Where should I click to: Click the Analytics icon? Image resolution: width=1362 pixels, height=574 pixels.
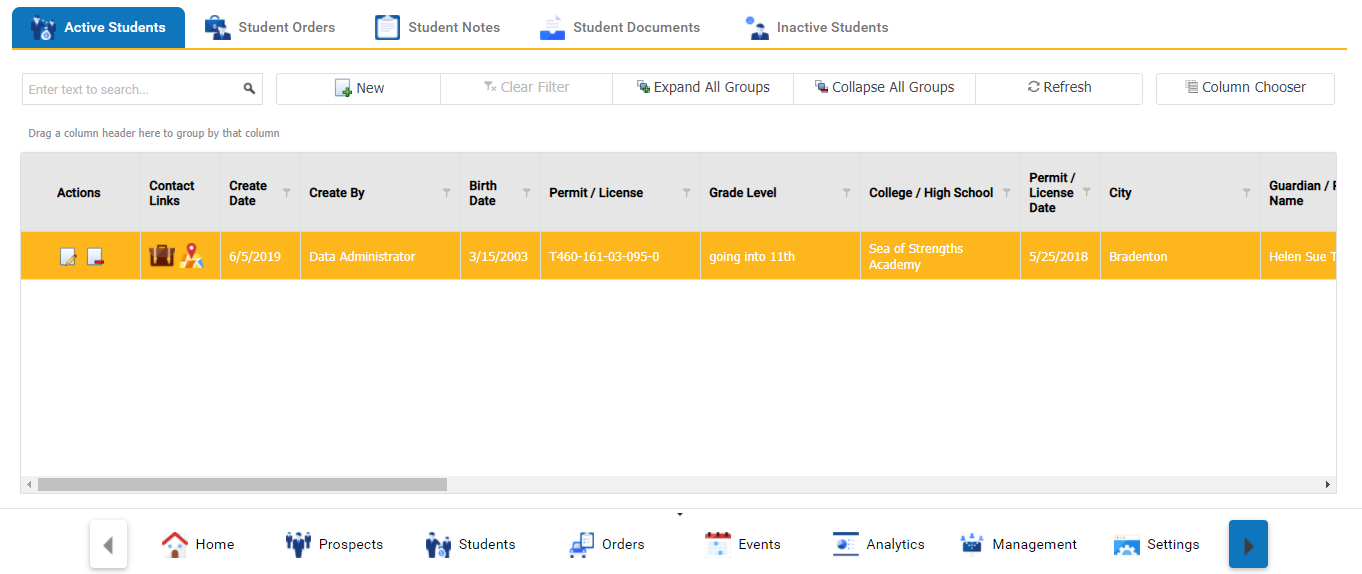click(846, 544)
